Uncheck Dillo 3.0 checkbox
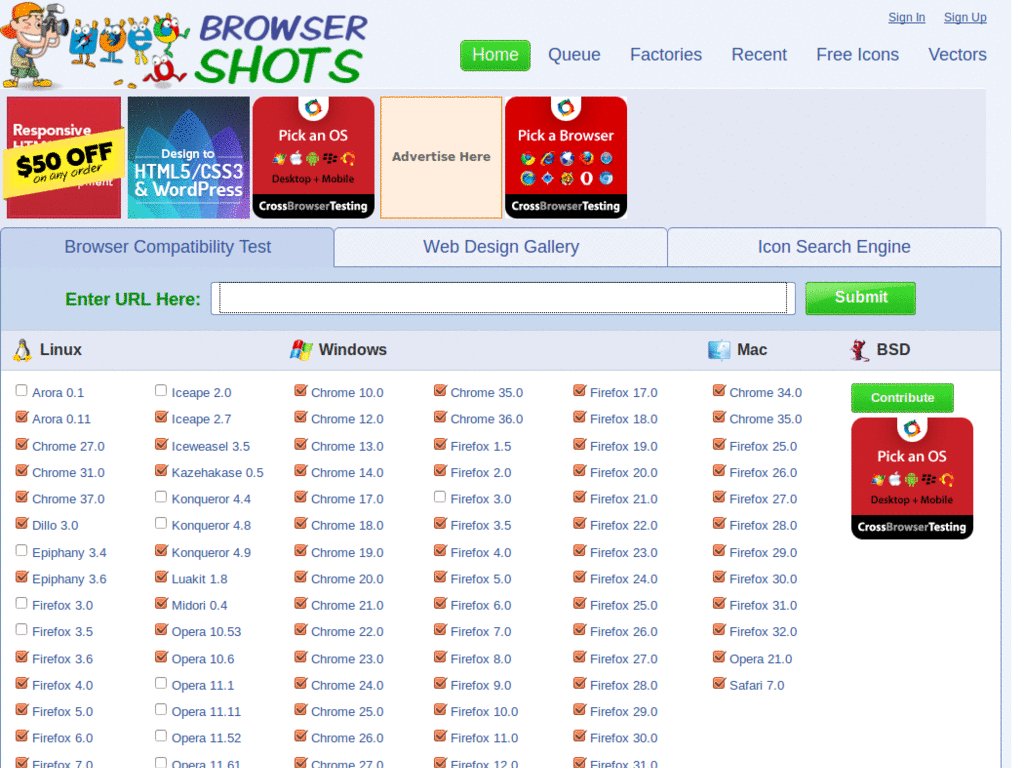The image size is (1024, 768). tap(22, 523)
